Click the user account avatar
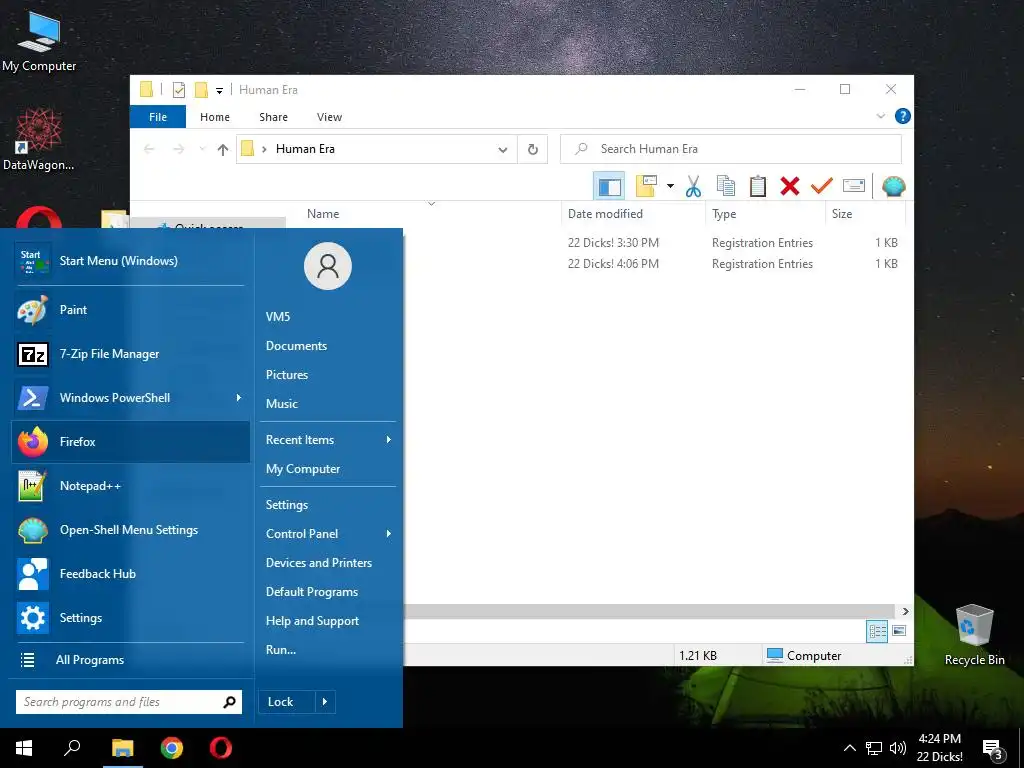Viewport: 1024px width, 768px height. click(328, 266)
